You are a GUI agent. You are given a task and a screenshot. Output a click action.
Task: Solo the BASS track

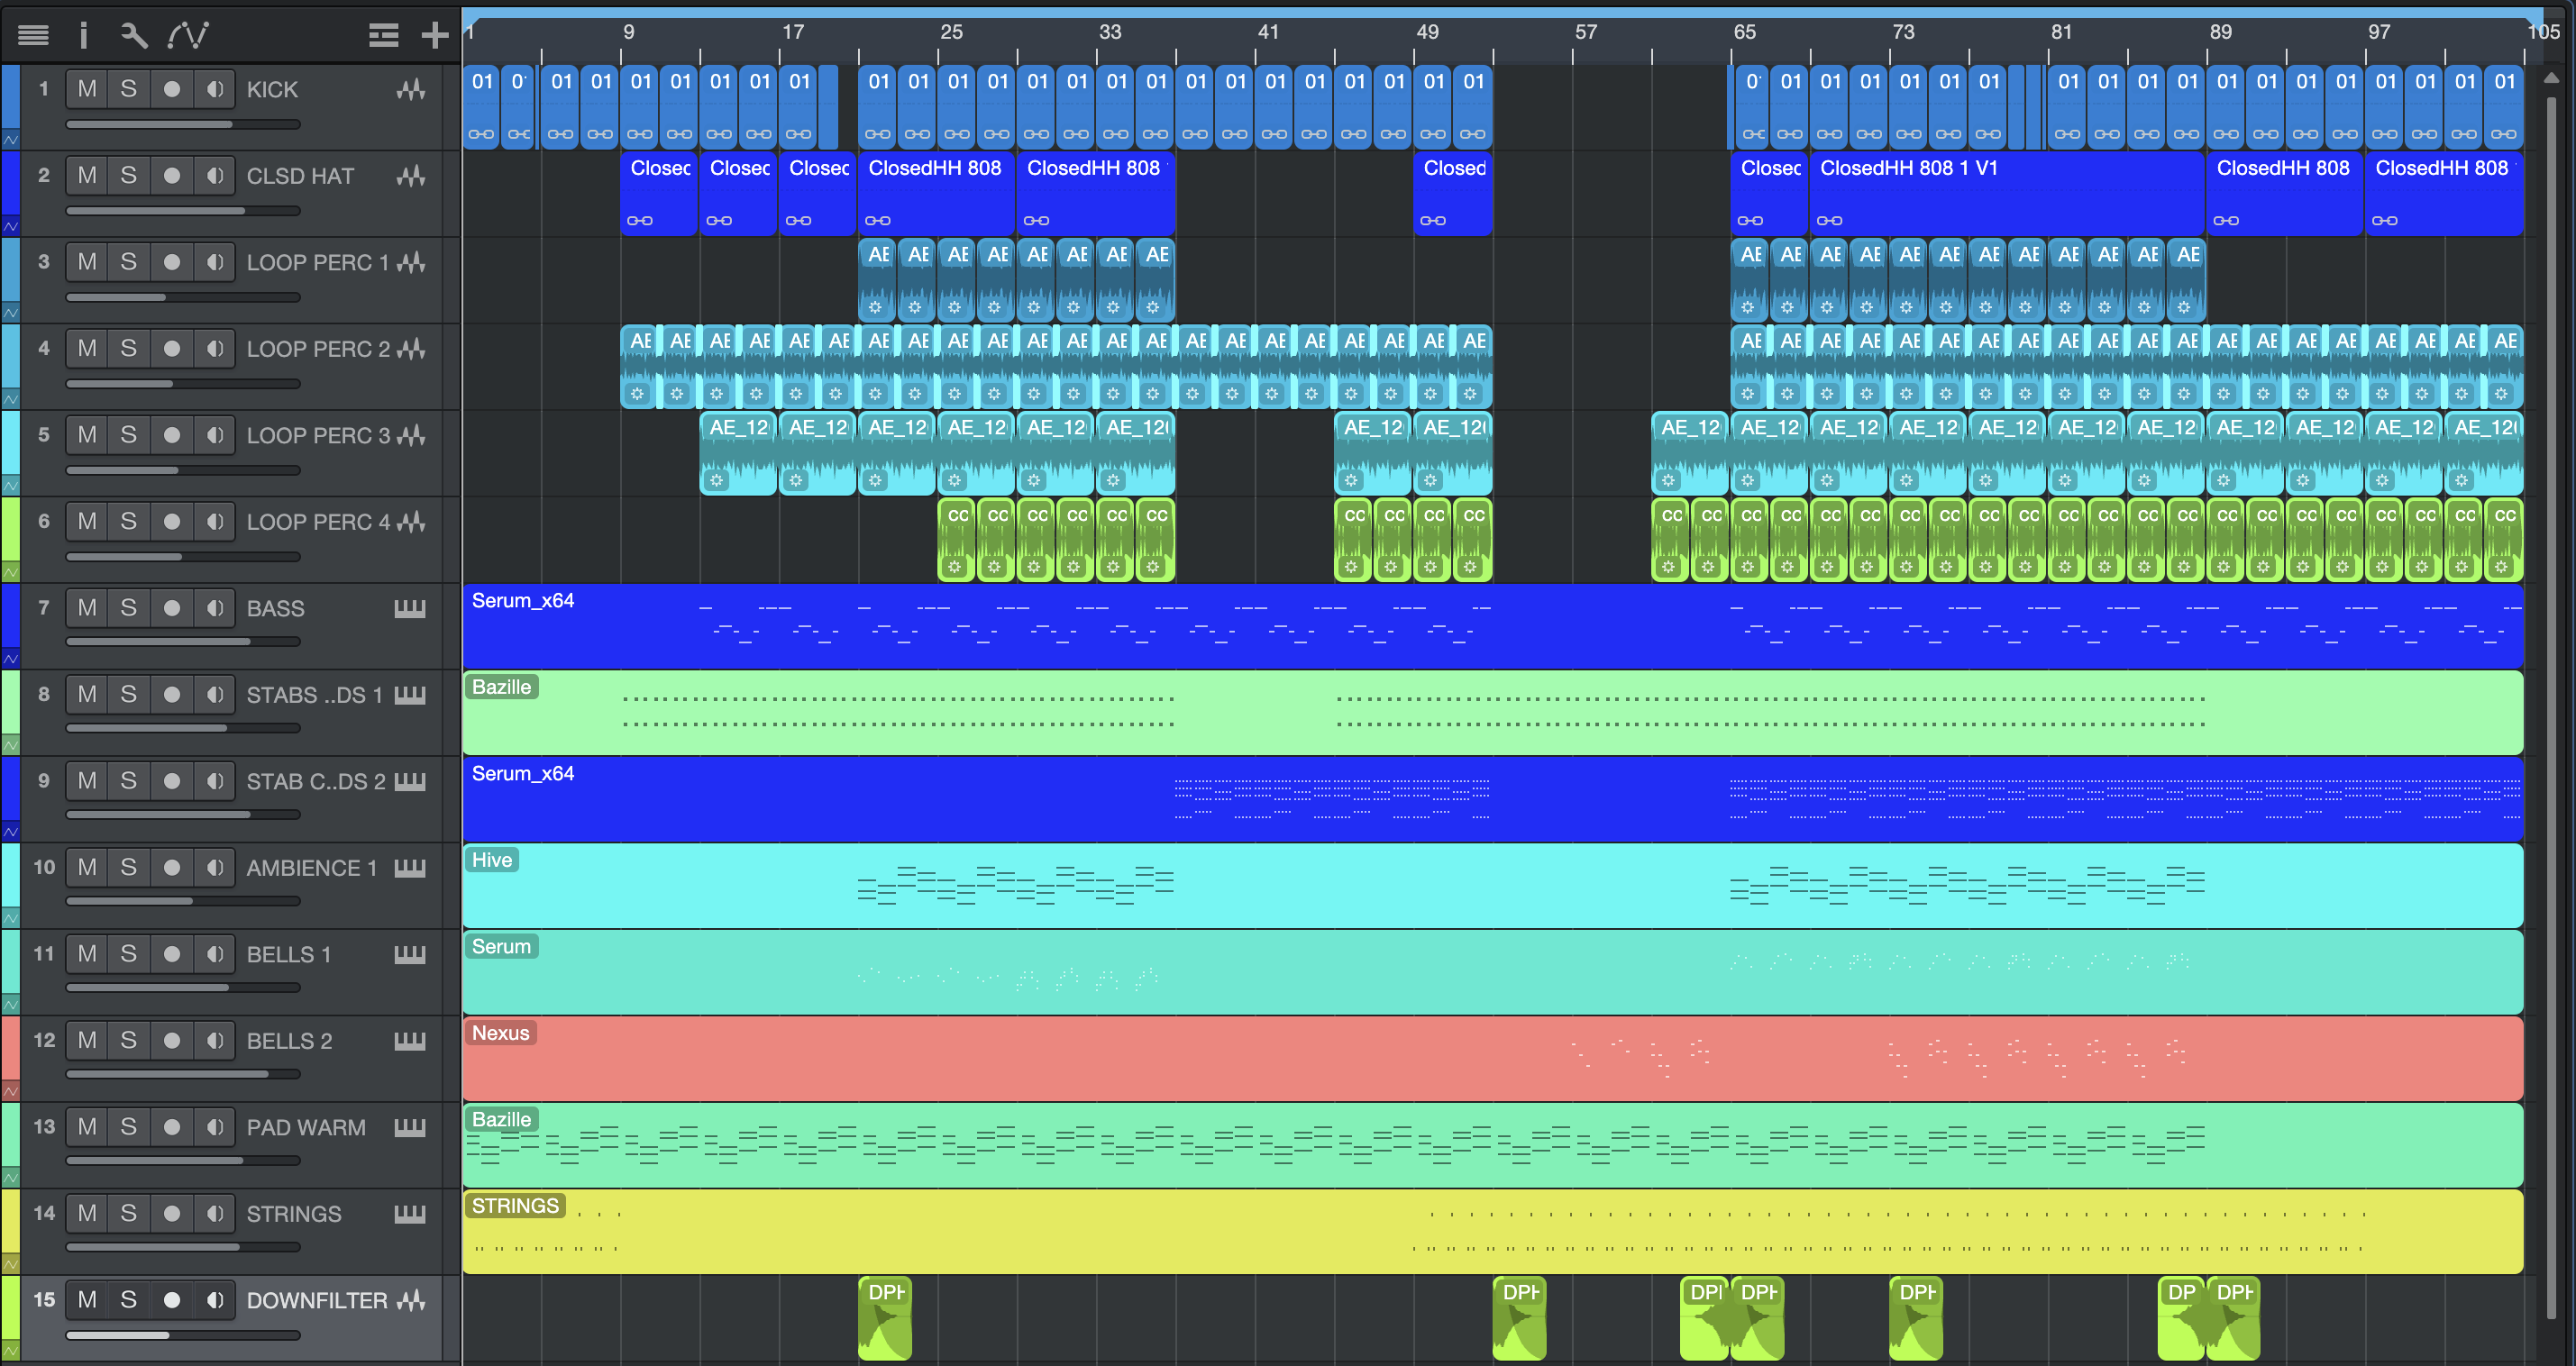coord(129,608)
